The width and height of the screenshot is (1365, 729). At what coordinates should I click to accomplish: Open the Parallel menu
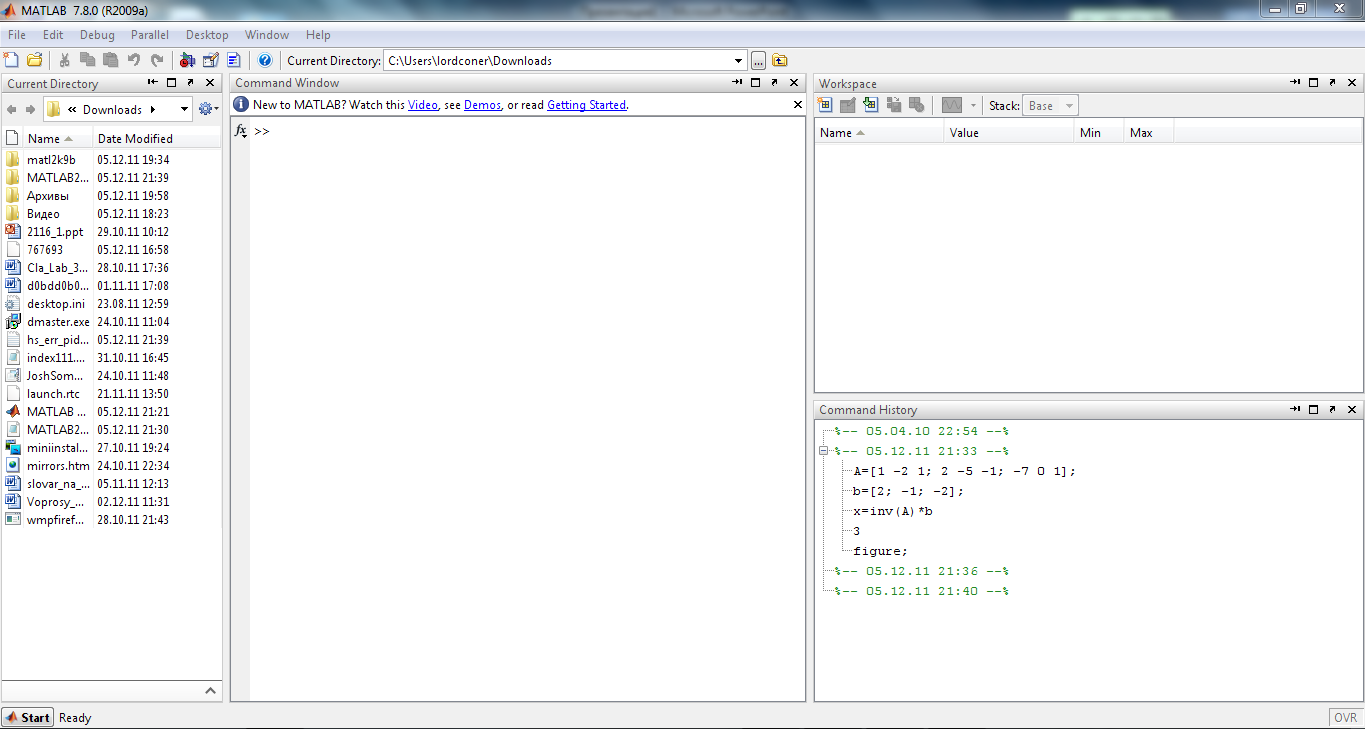pyautogui.click(x=150, y=35)
